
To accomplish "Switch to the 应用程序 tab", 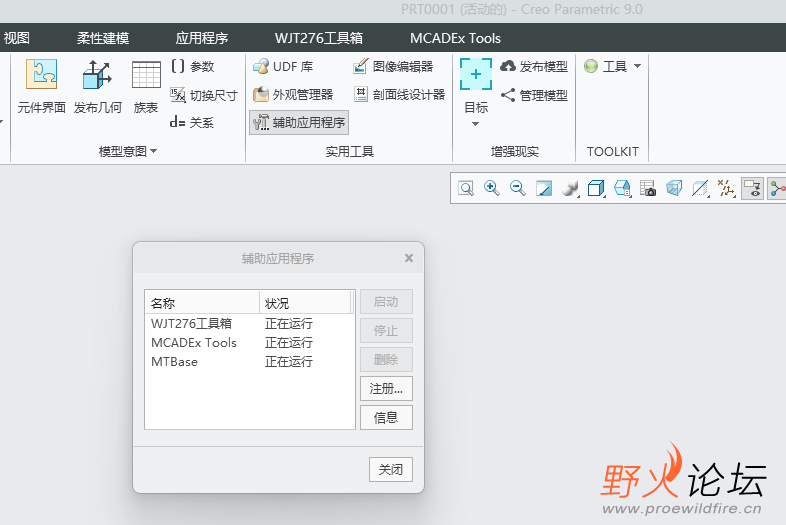I will (202, 38).
